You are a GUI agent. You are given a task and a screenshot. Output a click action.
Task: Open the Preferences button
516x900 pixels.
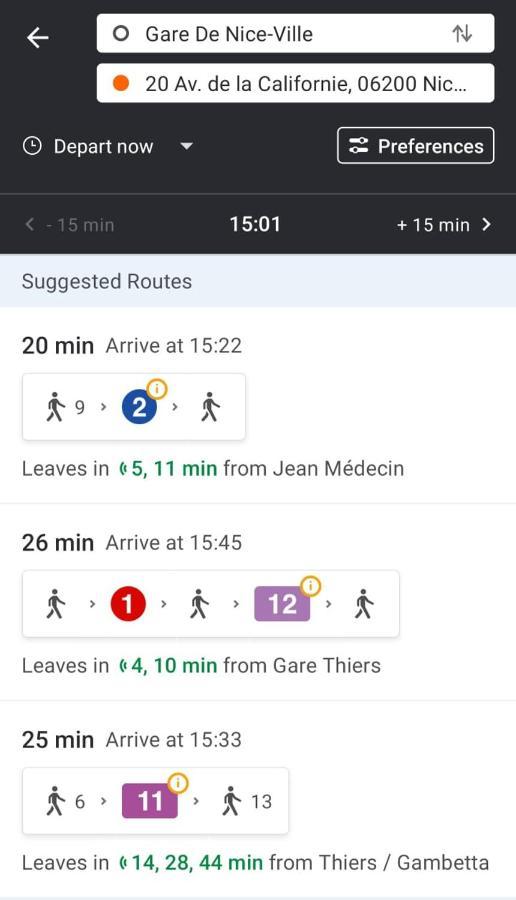click(416, 146)
